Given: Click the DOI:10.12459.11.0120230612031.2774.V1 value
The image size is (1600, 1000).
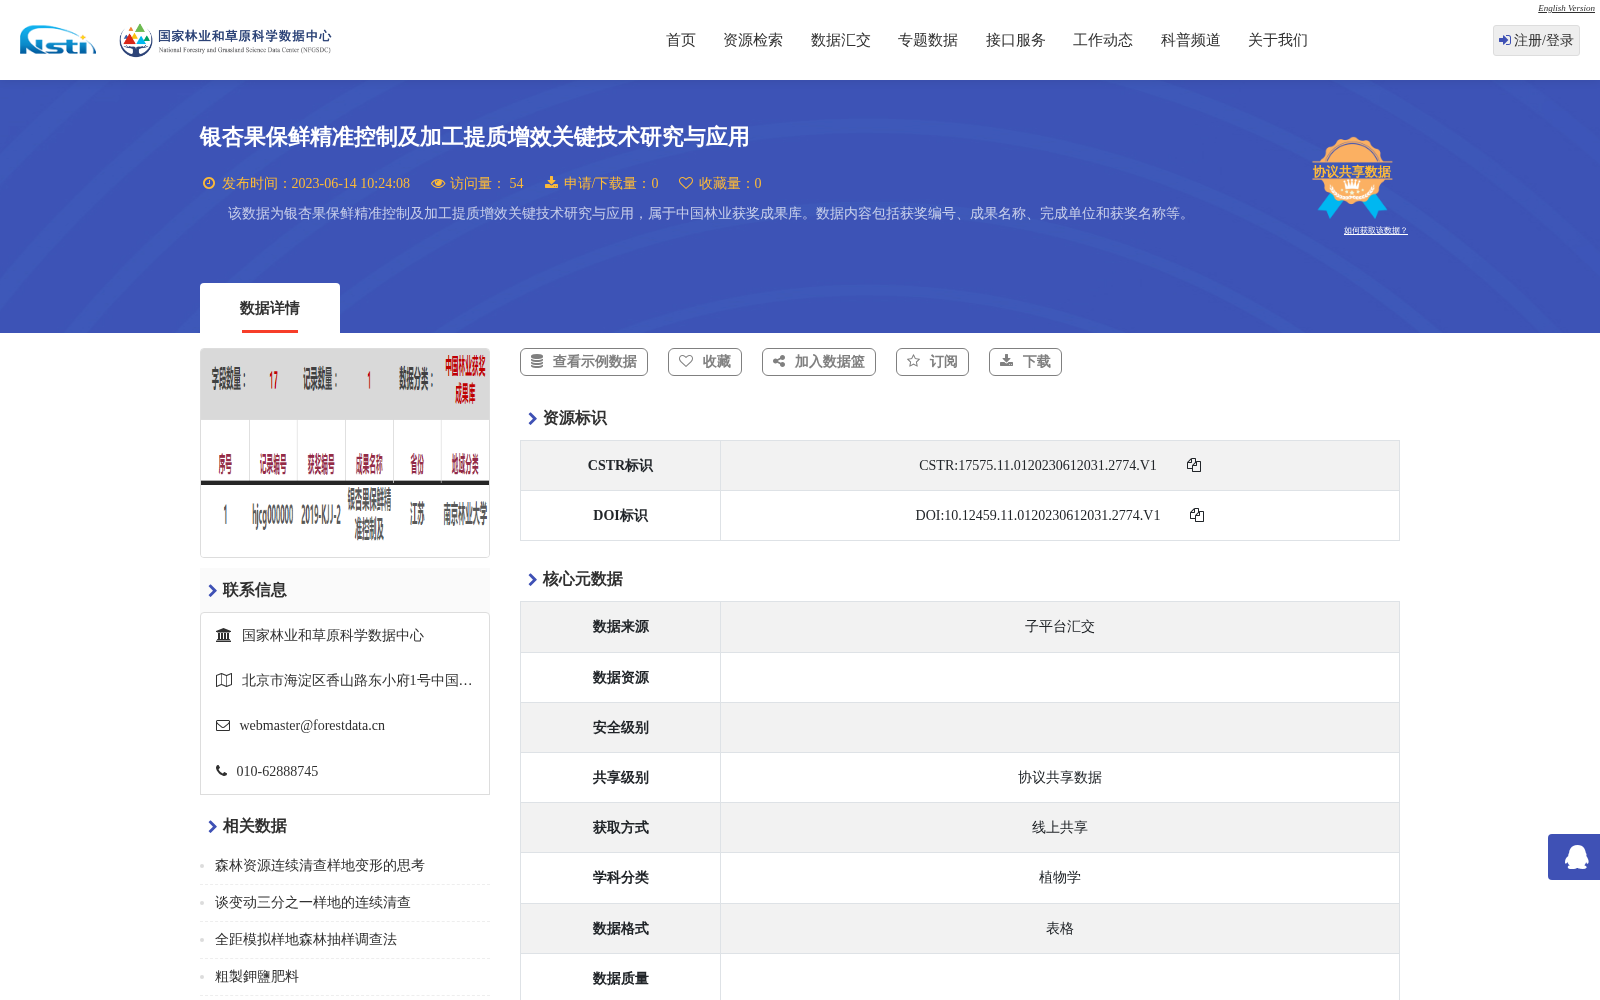Looking at the screenshot, I should click(x=1038, y=516).
